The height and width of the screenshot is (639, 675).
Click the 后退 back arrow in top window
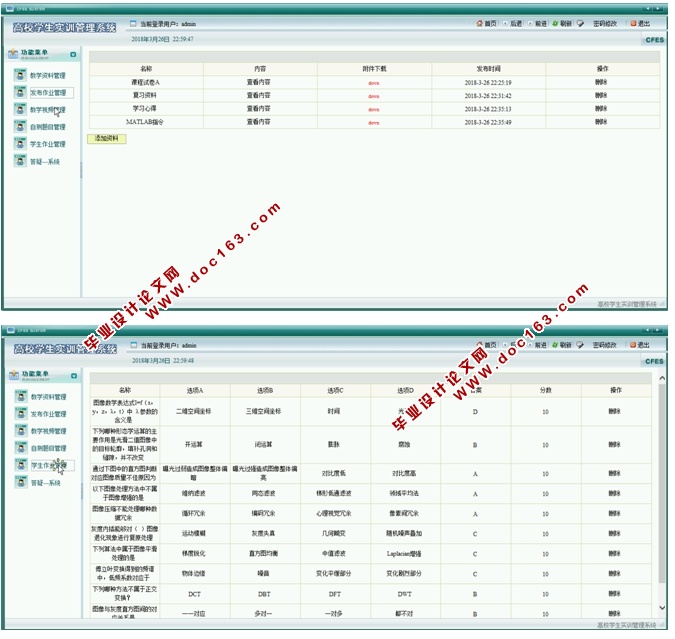coord(505,23)
